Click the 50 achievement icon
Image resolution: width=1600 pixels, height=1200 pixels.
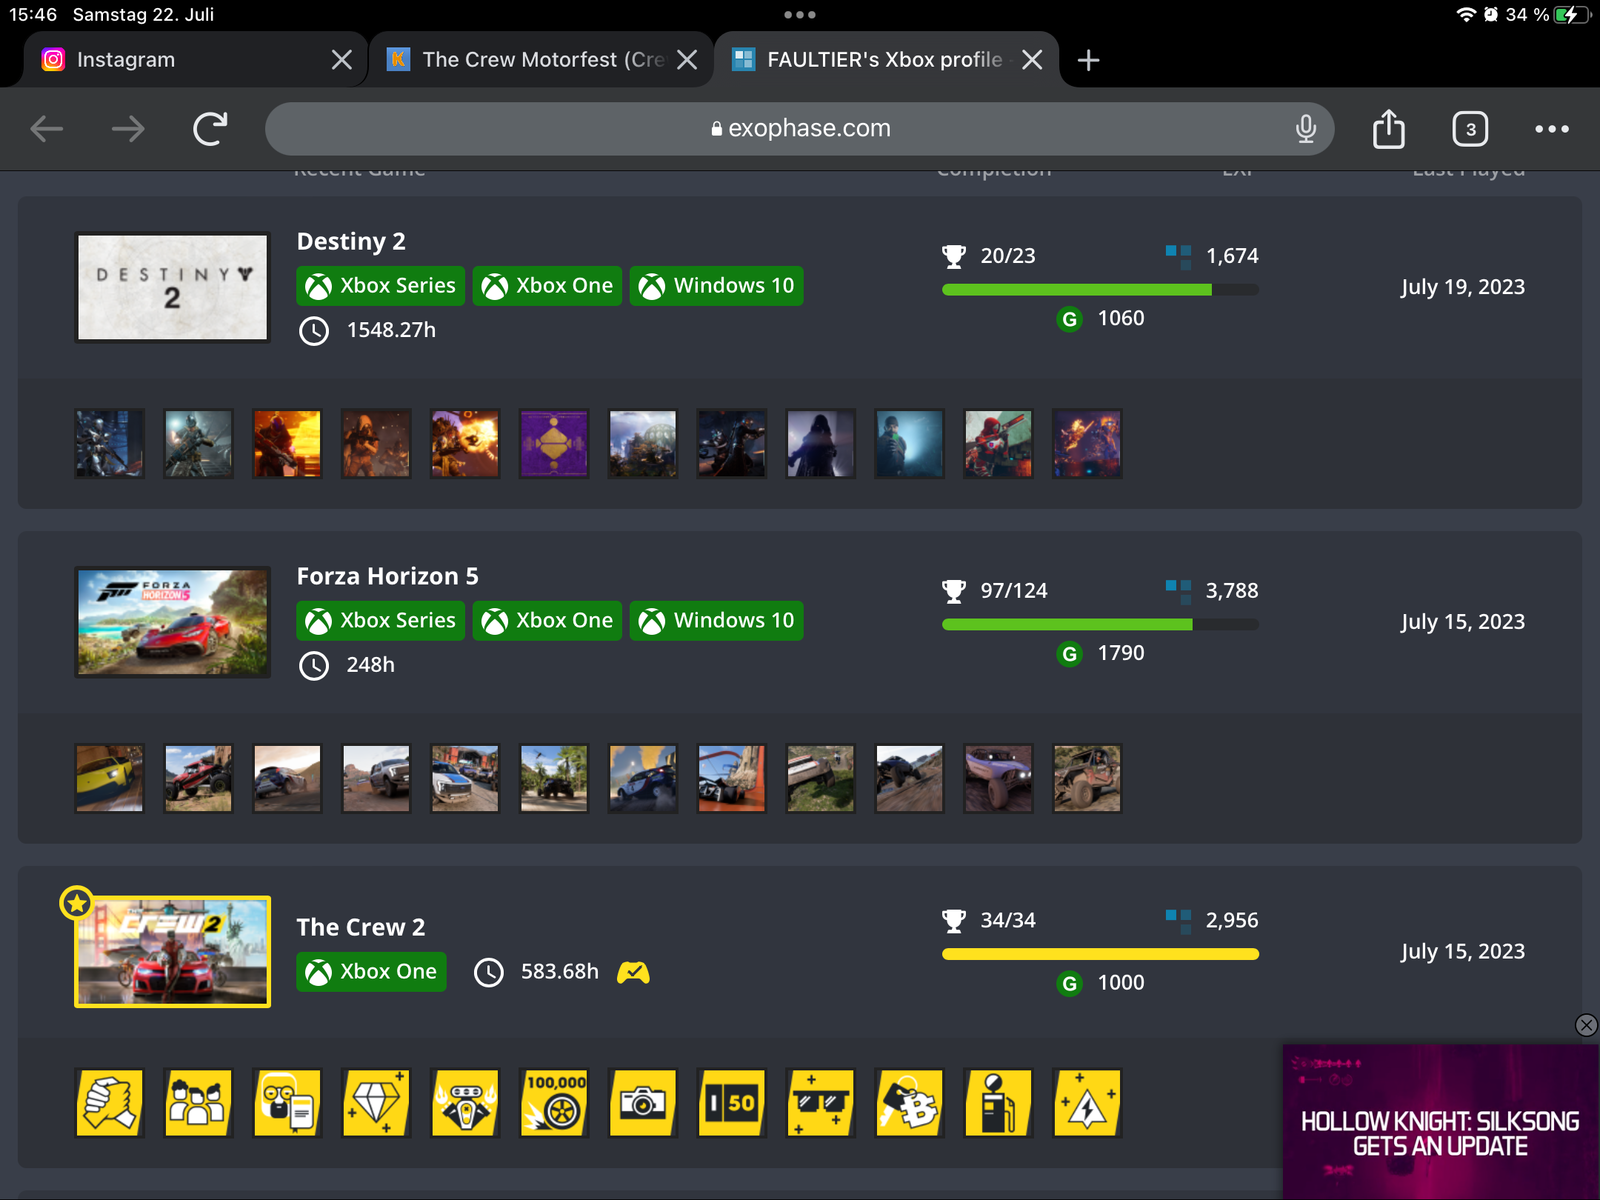click(x=732, y=1103)
